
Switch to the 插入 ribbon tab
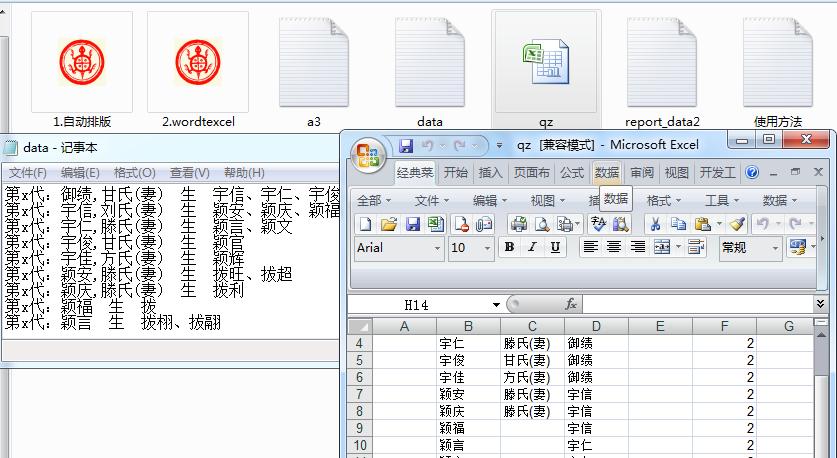(491, 172)
